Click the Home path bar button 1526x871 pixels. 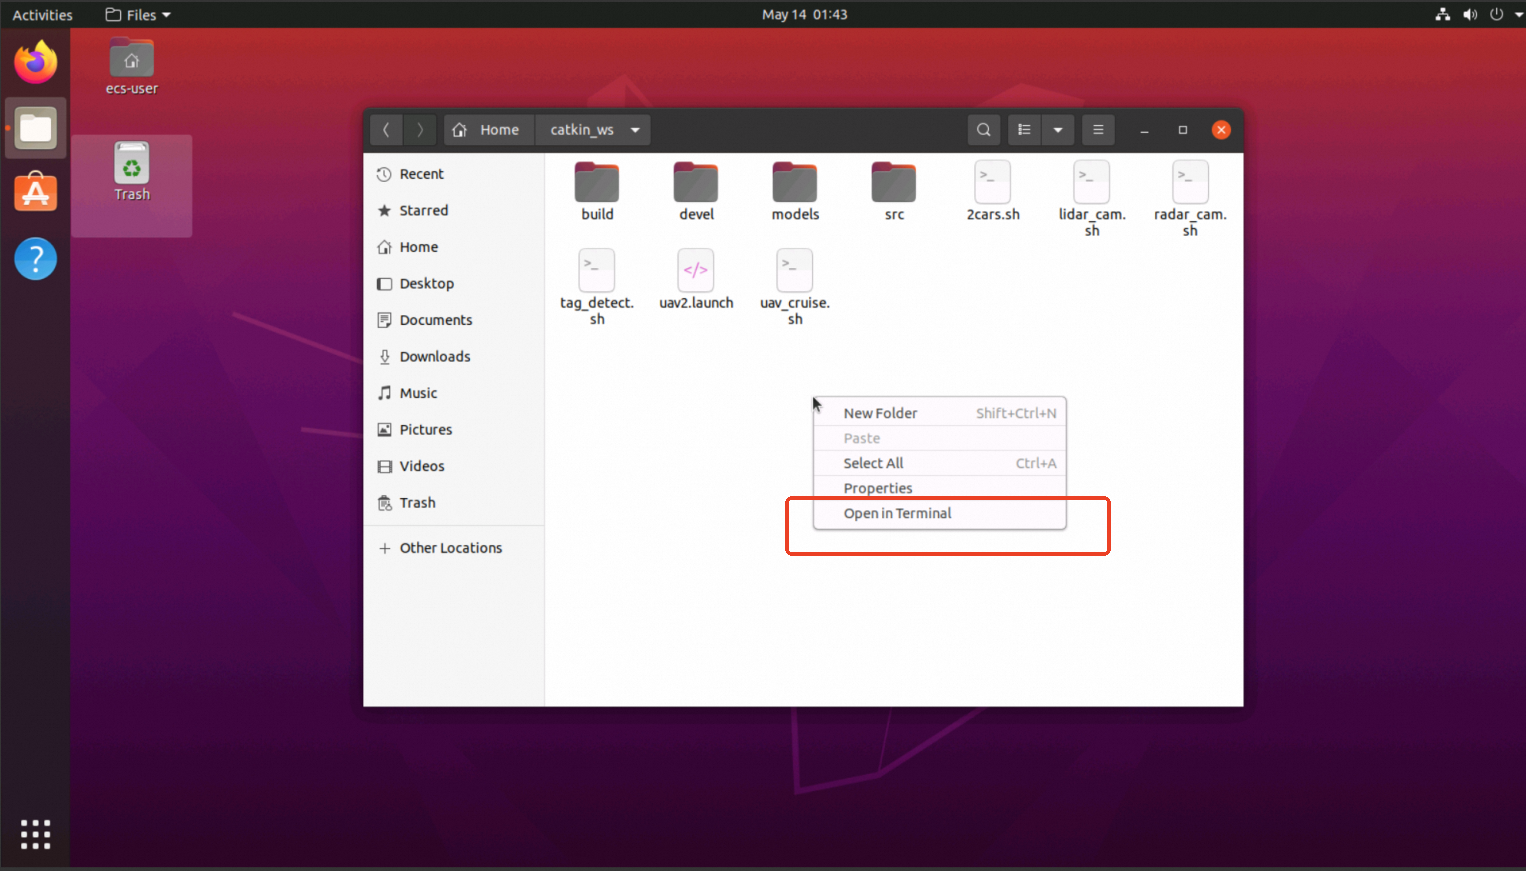click(x=488, y=130)
